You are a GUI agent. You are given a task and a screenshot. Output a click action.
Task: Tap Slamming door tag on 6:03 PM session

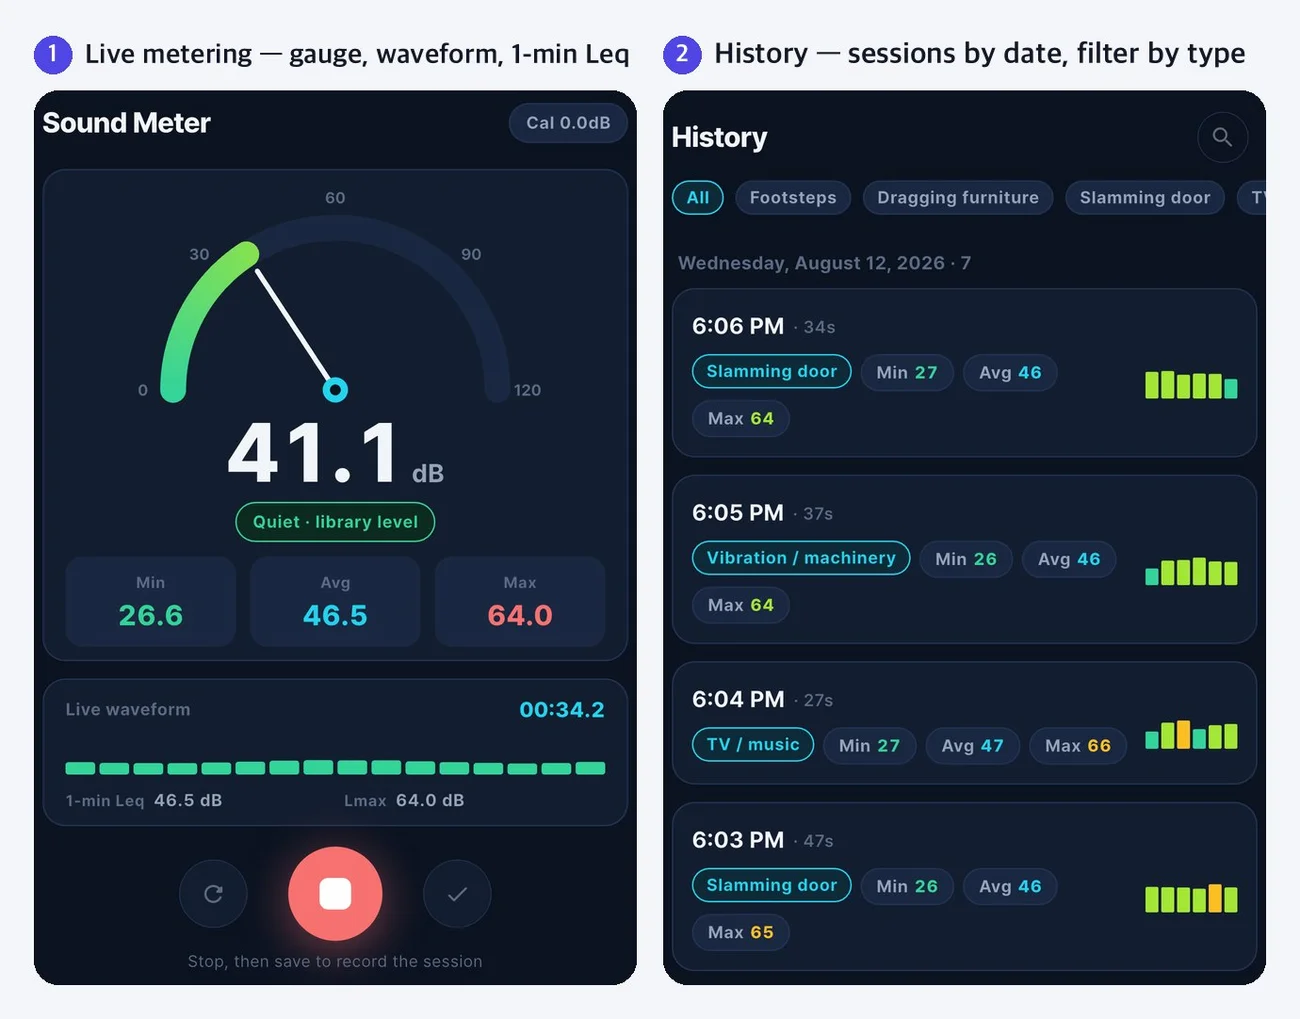pos(772,885)
